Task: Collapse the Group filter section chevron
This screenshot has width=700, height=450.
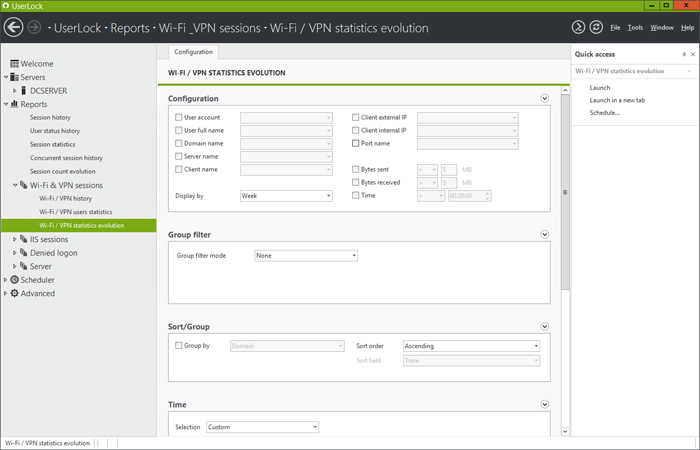Action: point(545,234)
